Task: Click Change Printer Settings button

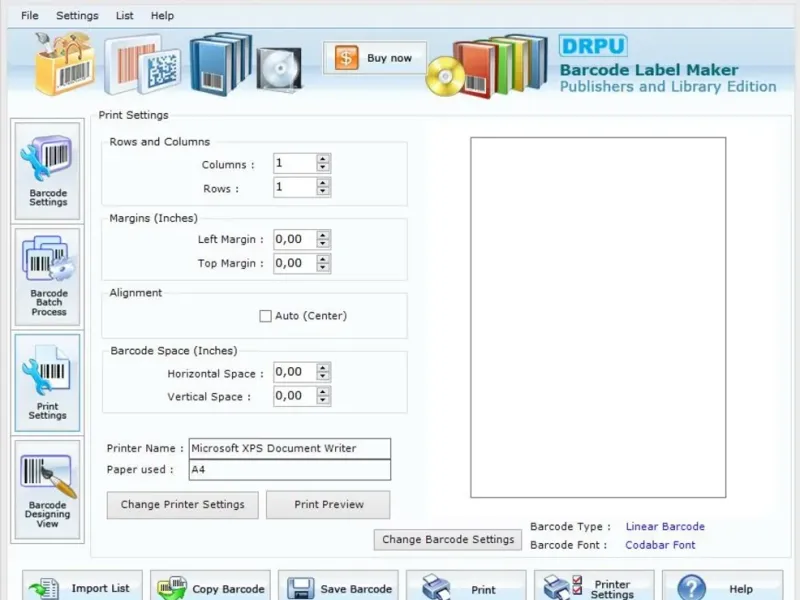Action: click(183, 505)
